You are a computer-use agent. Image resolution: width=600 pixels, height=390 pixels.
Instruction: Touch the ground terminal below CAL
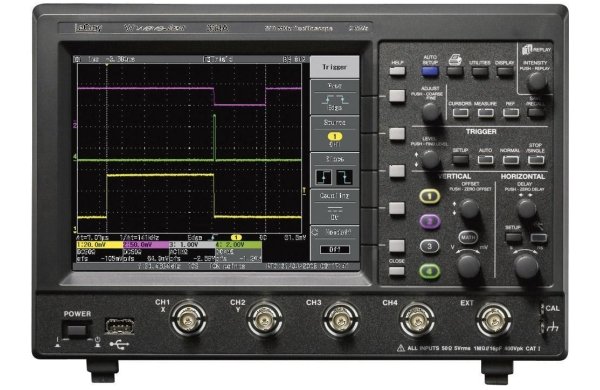543,327
